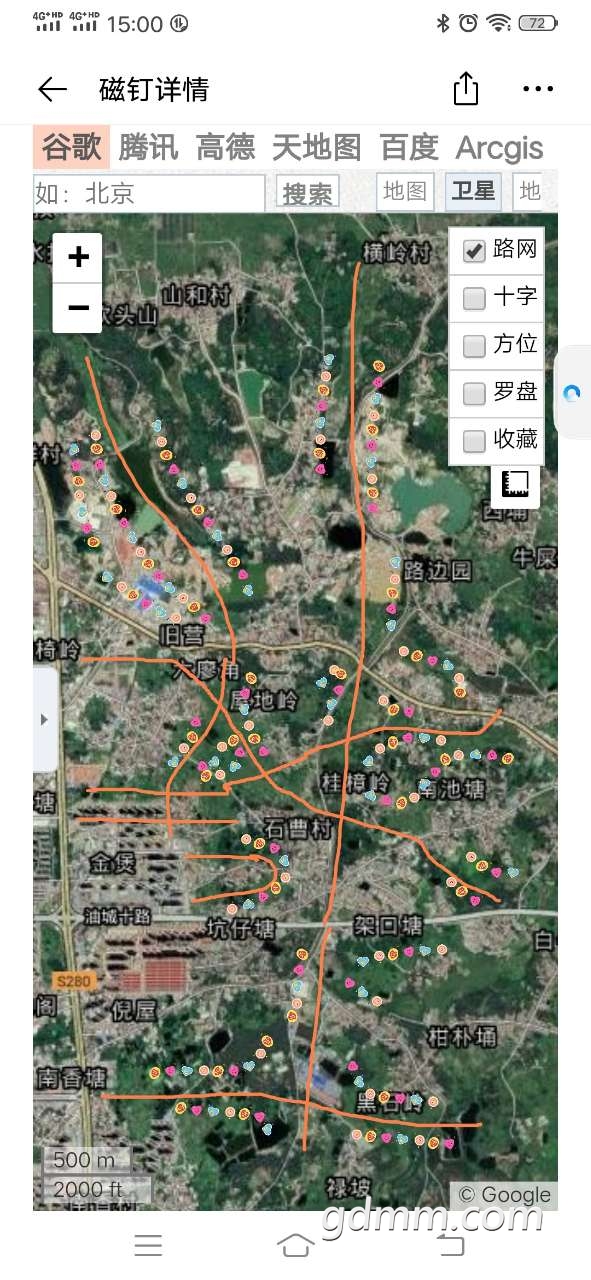Click the Google copyright attribution

click(505, 1195)
